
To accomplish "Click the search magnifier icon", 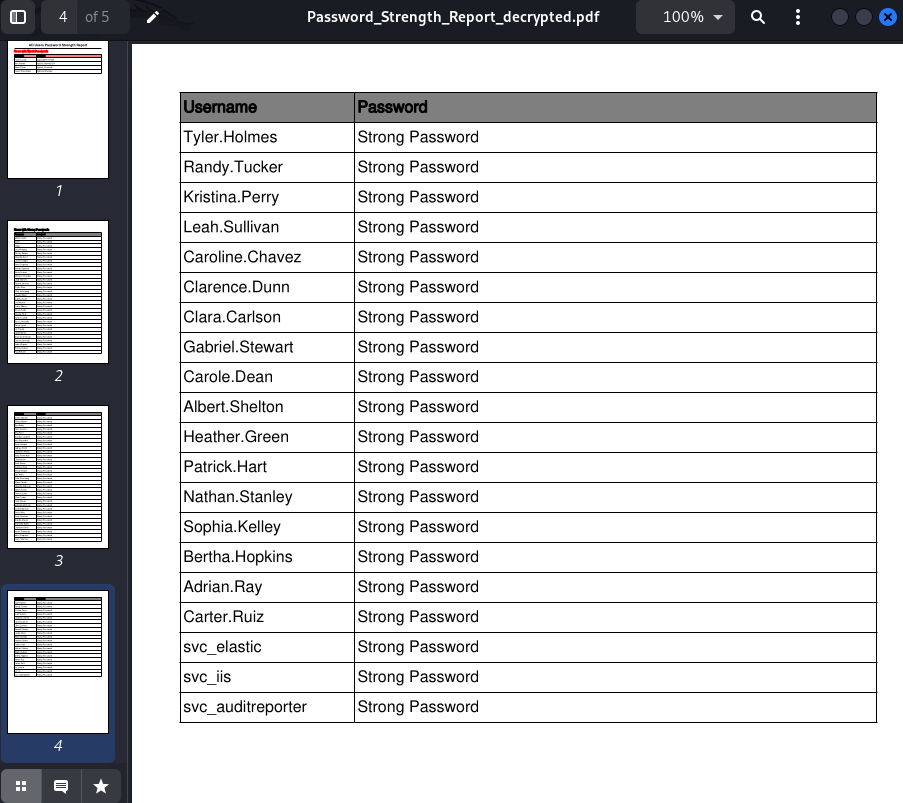I will point(758,17).
